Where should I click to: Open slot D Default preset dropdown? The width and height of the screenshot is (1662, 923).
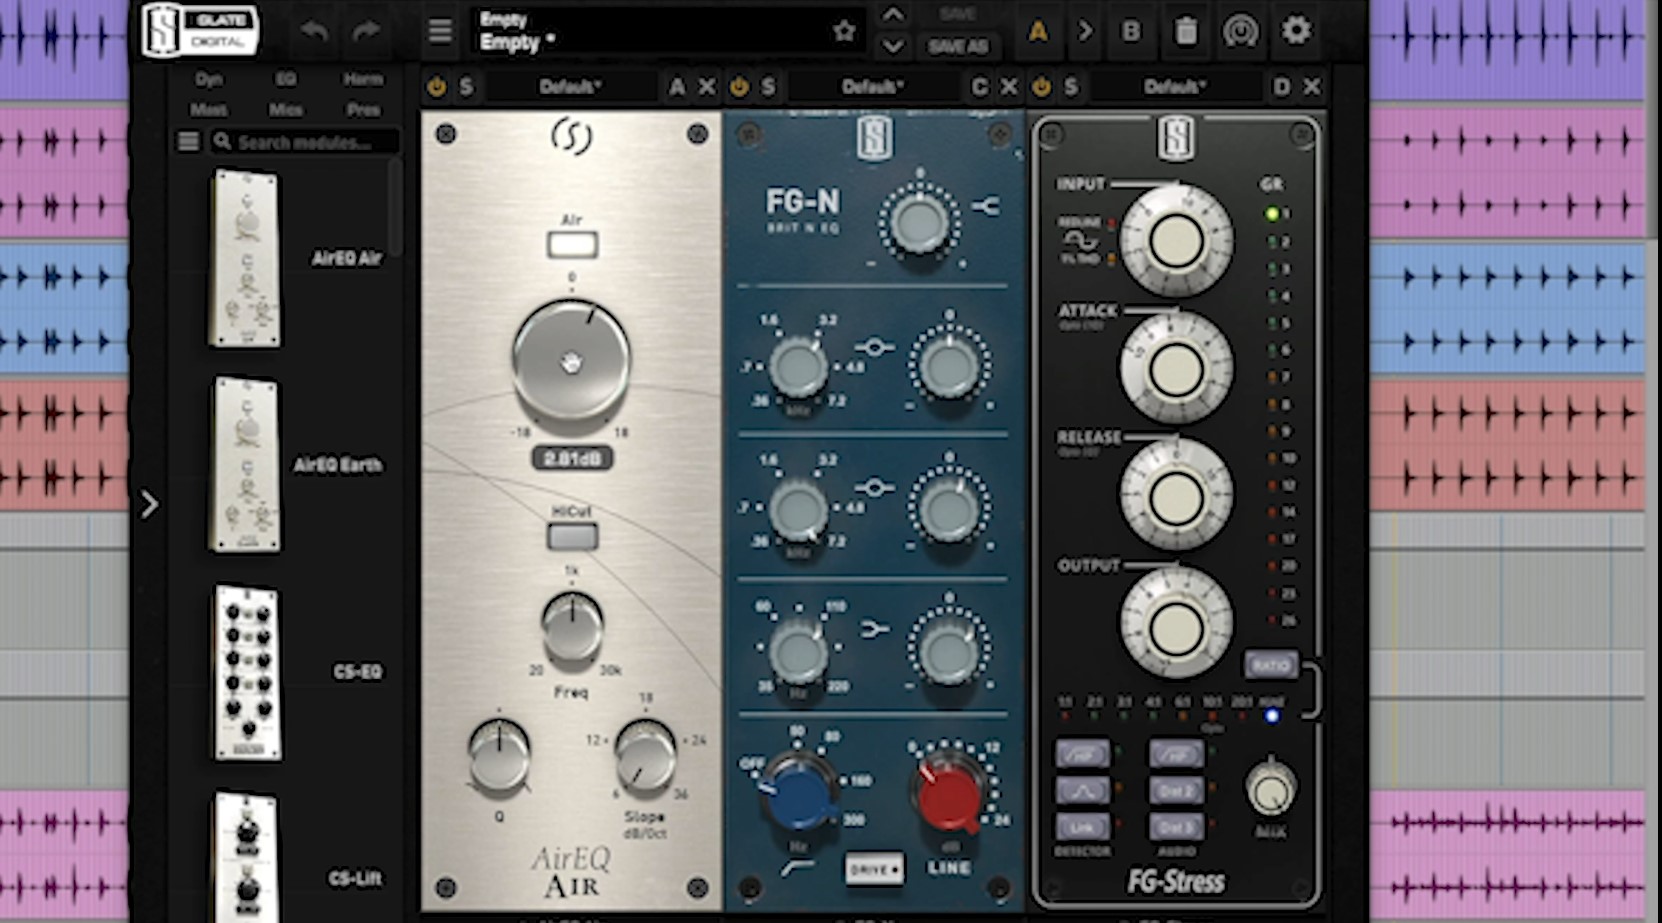coord(1175,87)
